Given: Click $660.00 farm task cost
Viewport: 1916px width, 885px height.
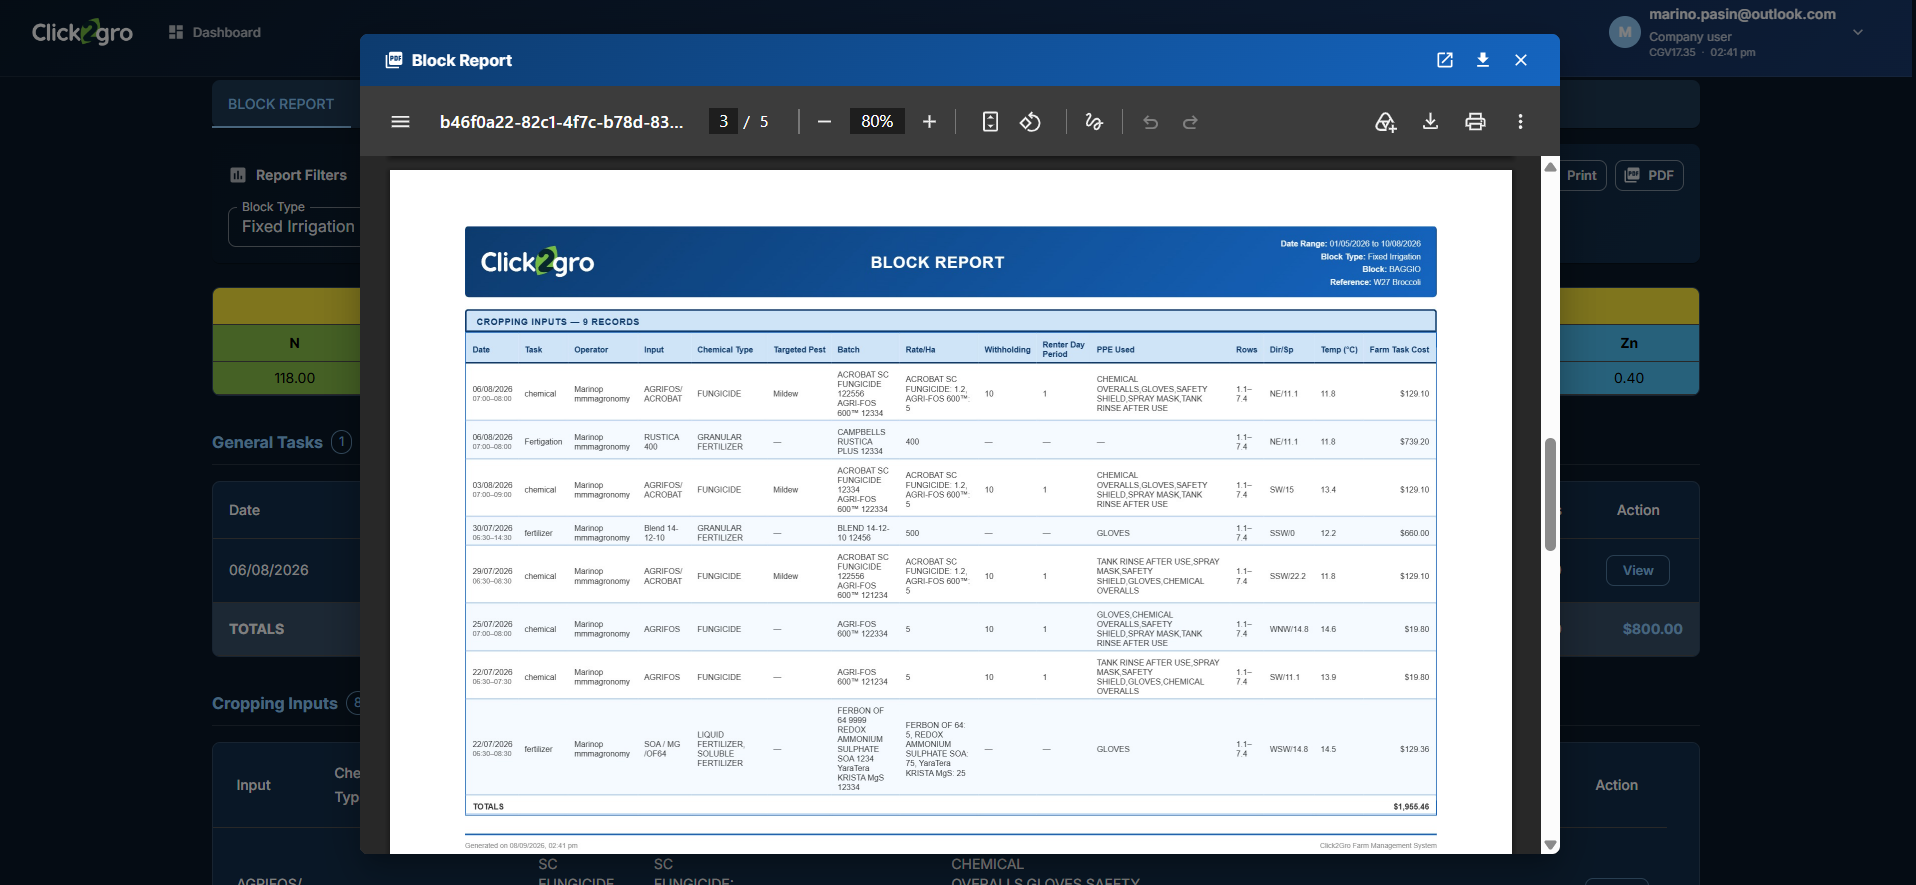Looking at the screenshot, I should click(1414, 533).
